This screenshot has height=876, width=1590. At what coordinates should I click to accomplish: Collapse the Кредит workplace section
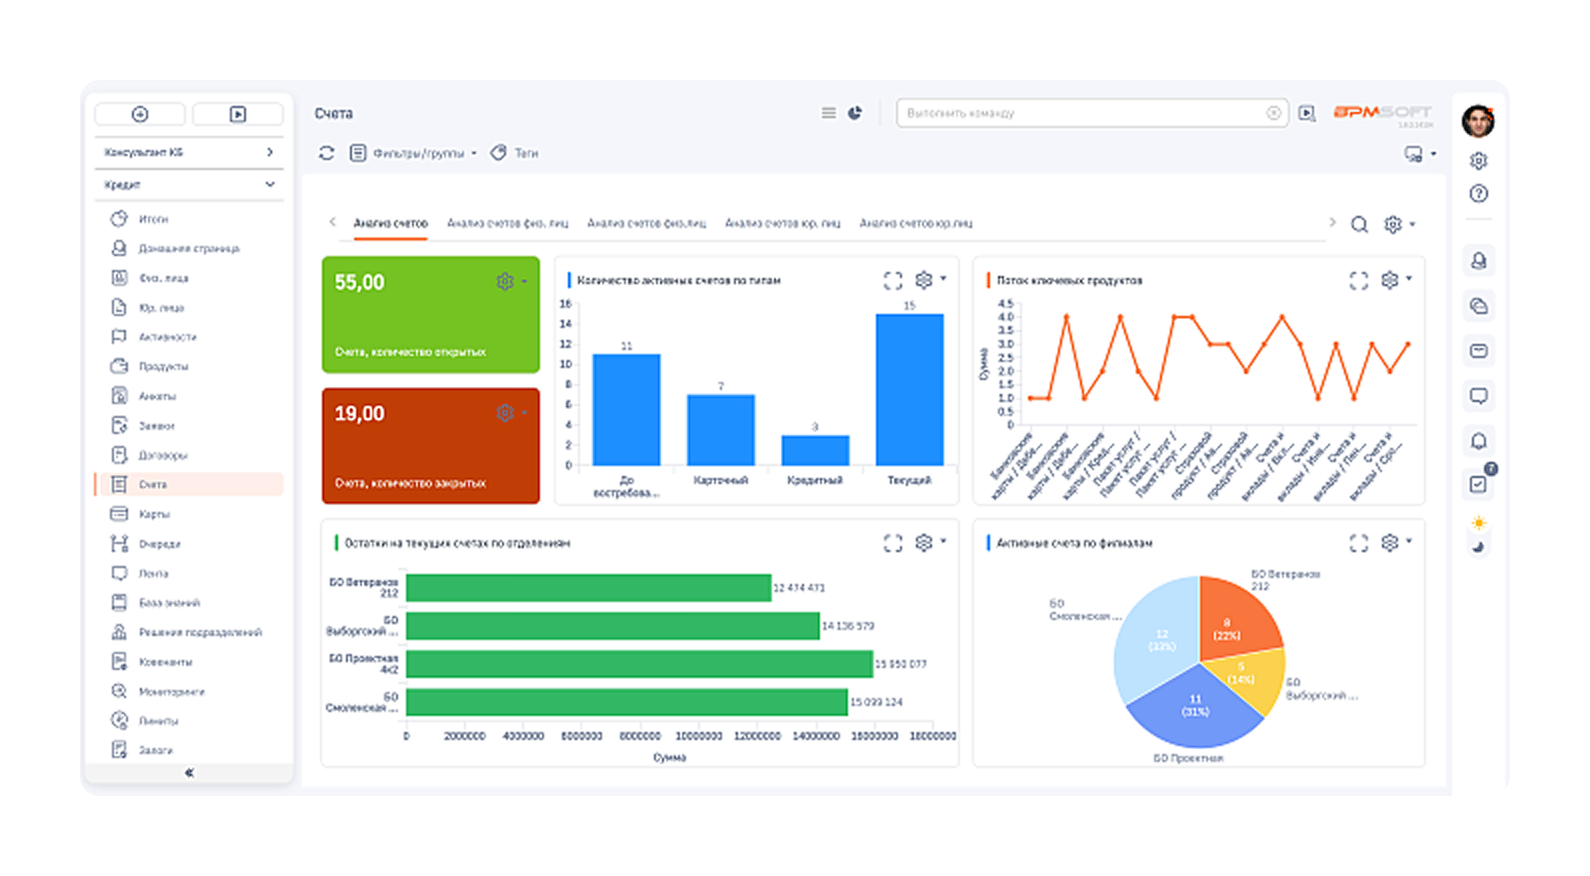tap(270, 185)
